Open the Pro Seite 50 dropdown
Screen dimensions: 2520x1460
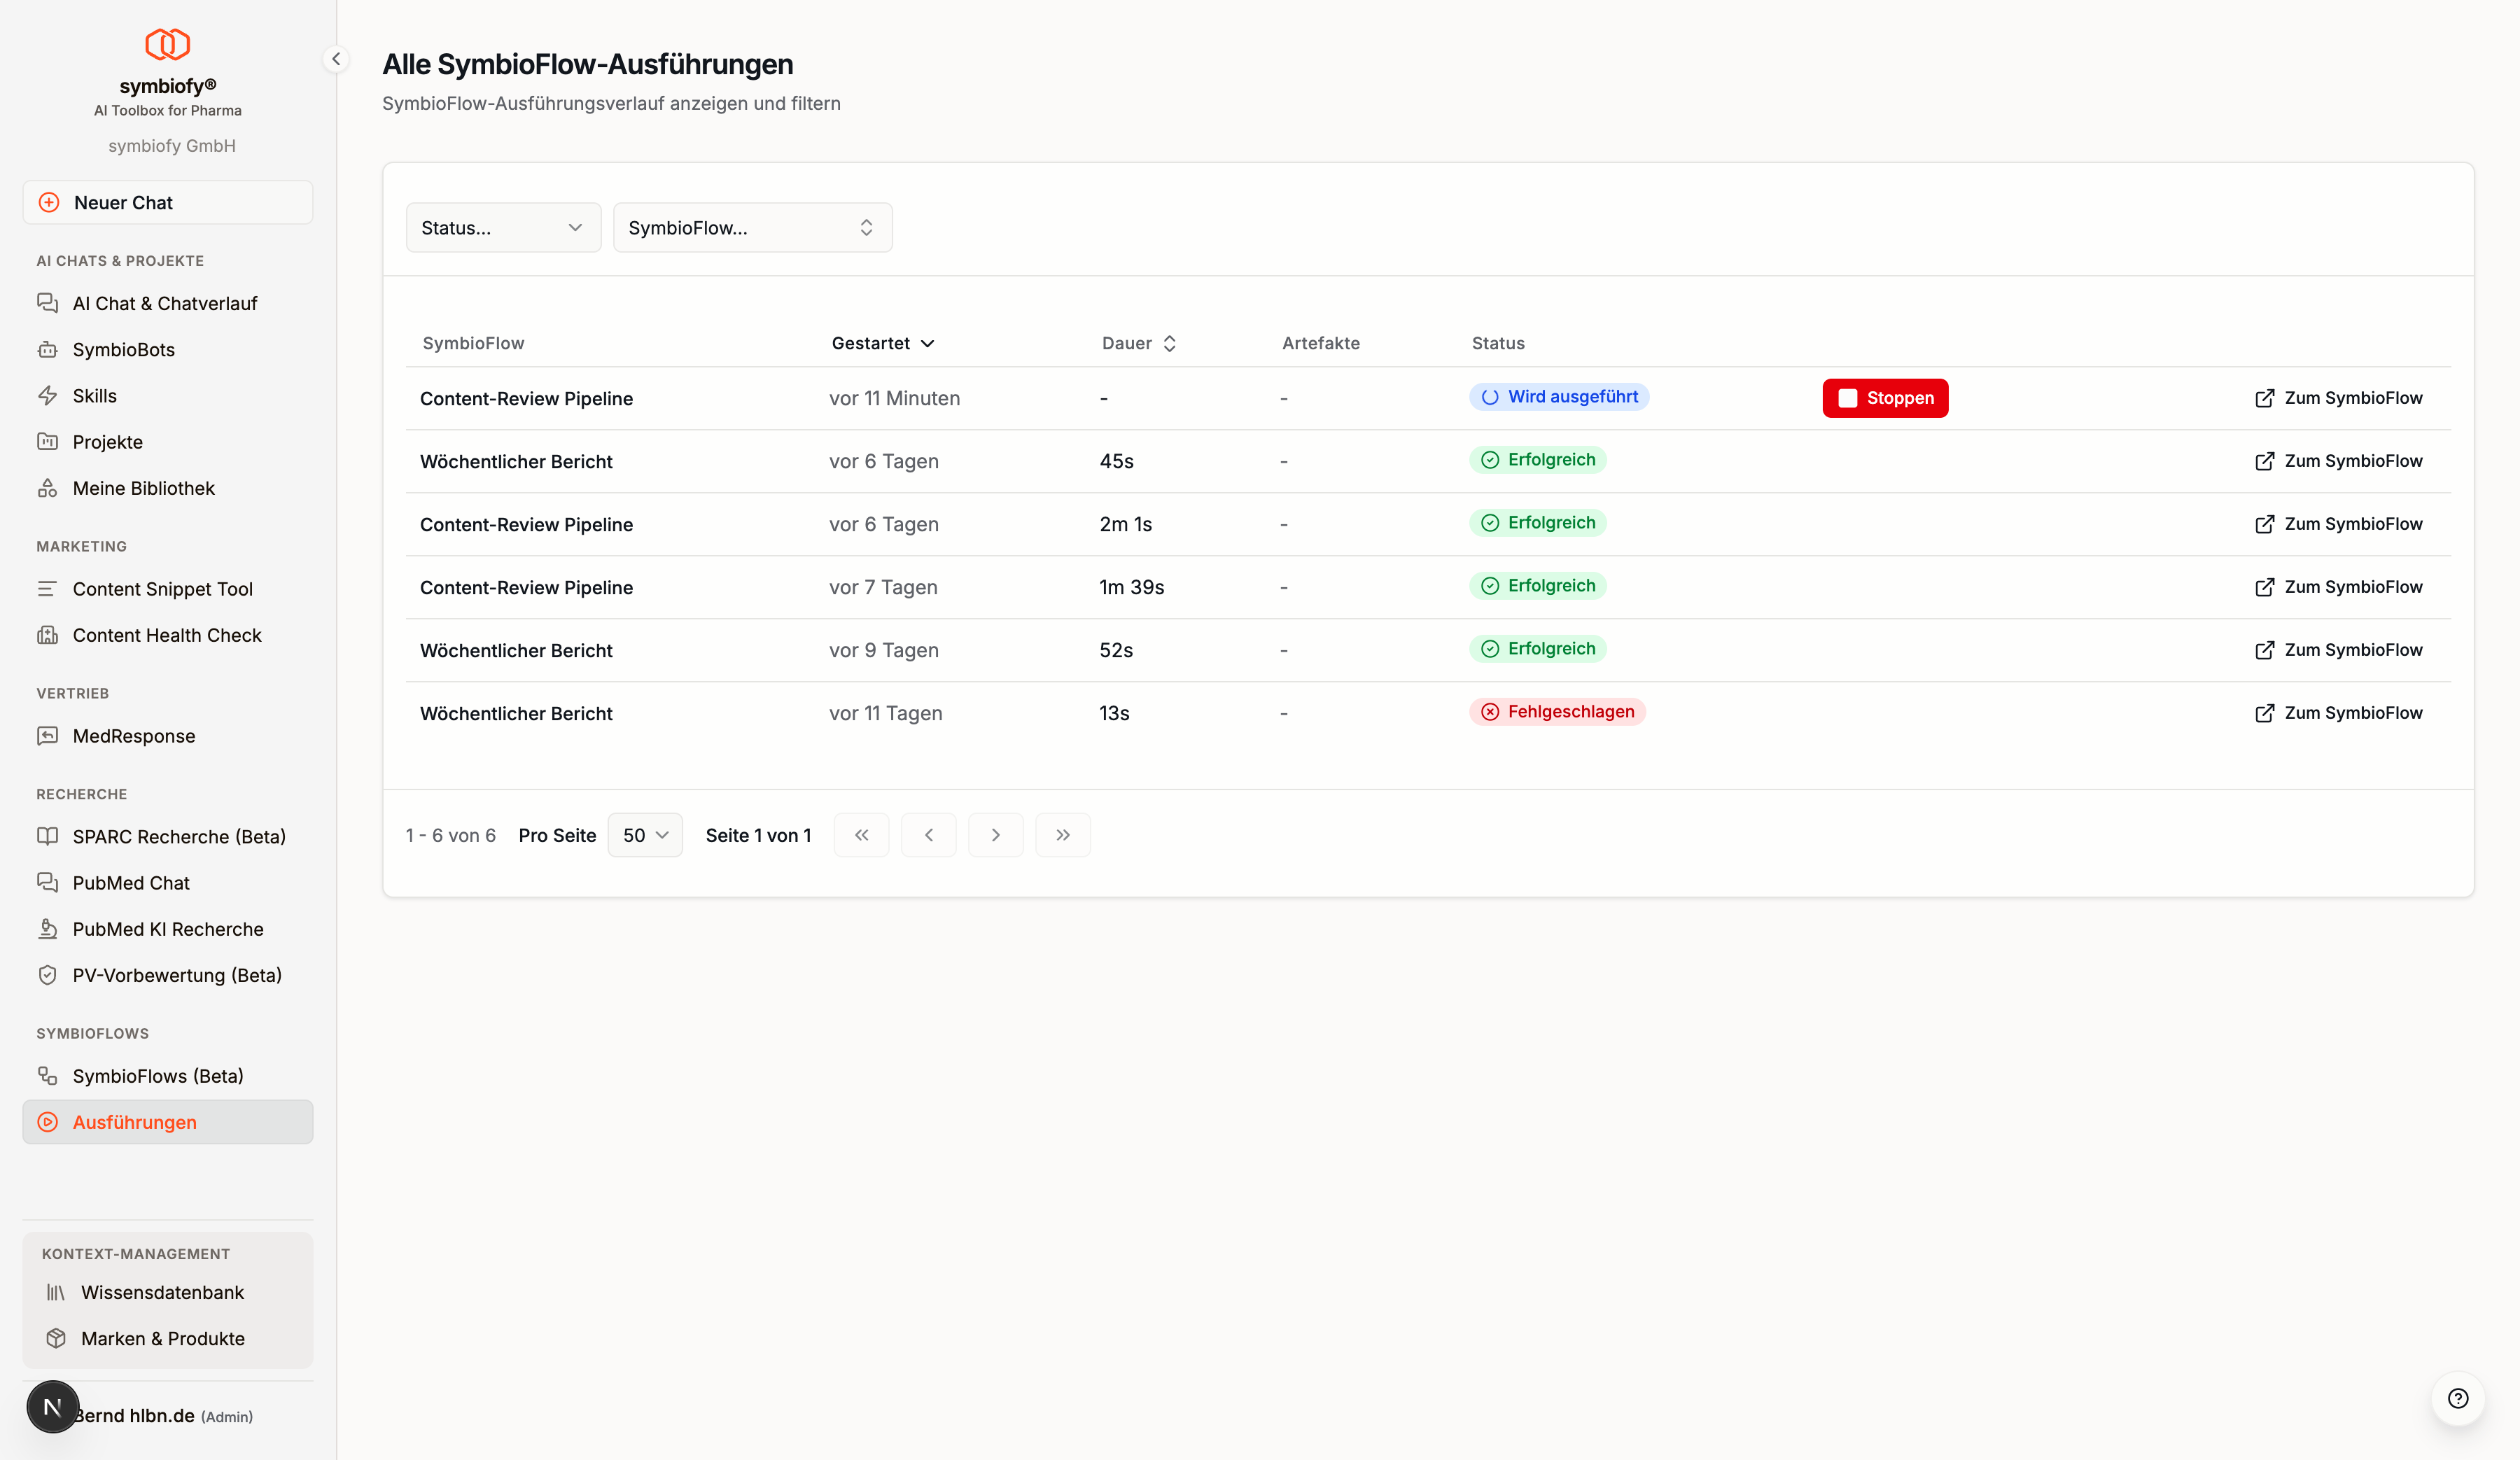click(x=645, y=835)
